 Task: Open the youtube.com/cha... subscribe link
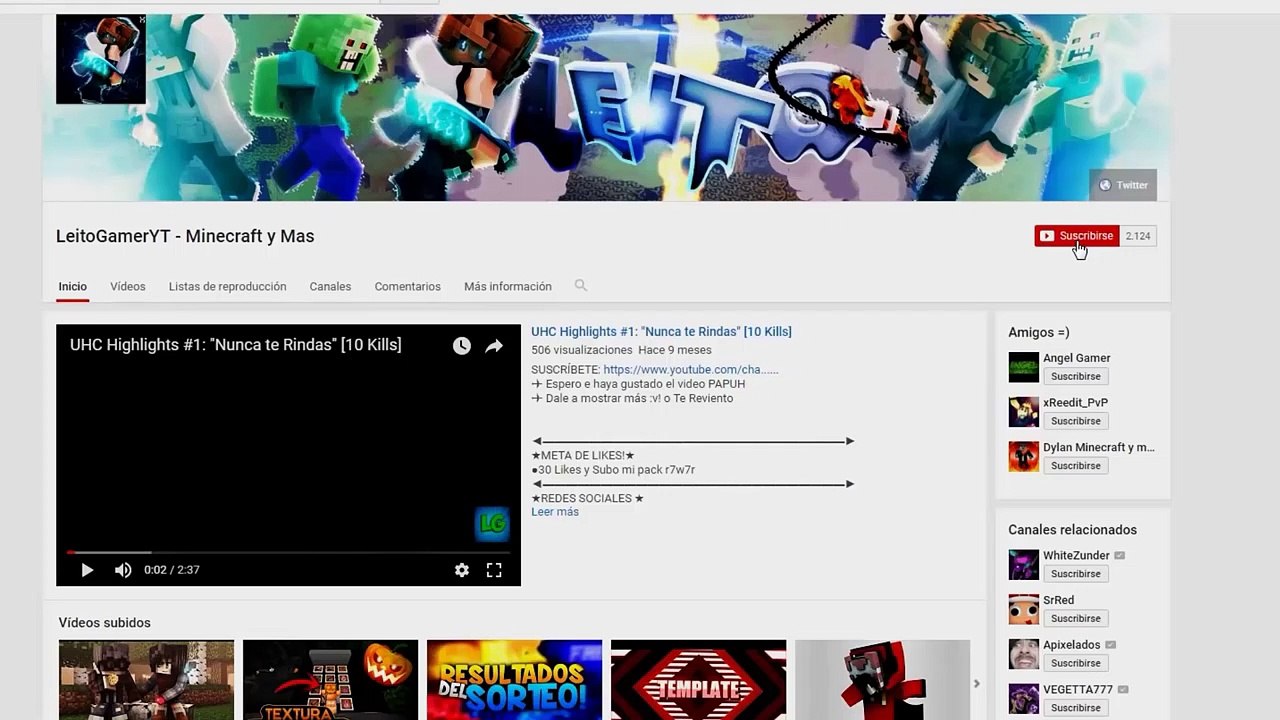pyautogui.click(x=691, y=369)
